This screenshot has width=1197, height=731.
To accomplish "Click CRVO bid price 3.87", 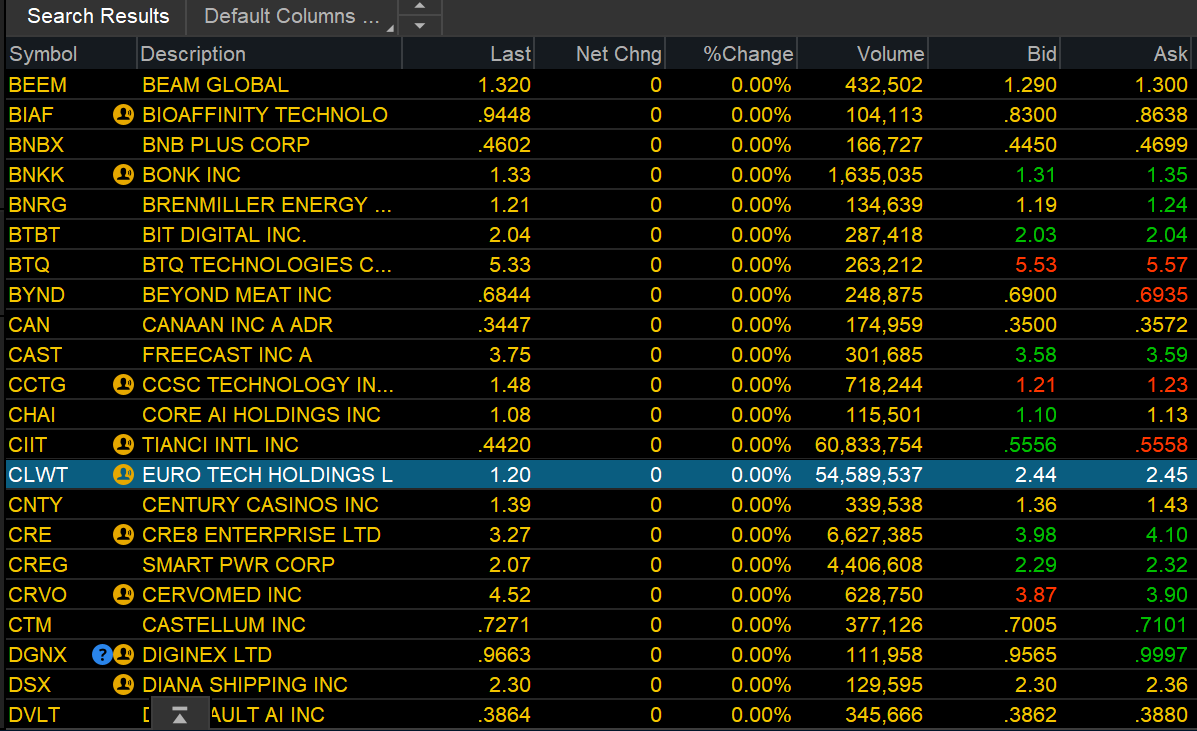I will pyautogui.click(x=1036, y=594).
